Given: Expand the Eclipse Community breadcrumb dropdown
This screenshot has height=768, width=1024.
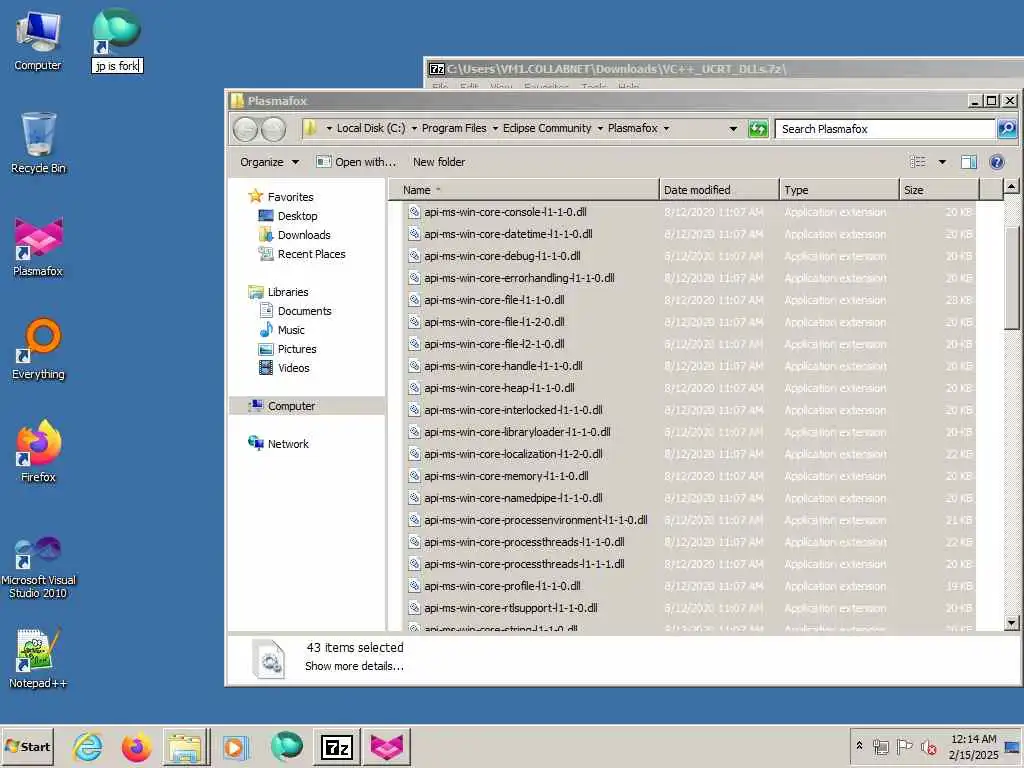Looking at the screenshot, I should tap(600, 129).
